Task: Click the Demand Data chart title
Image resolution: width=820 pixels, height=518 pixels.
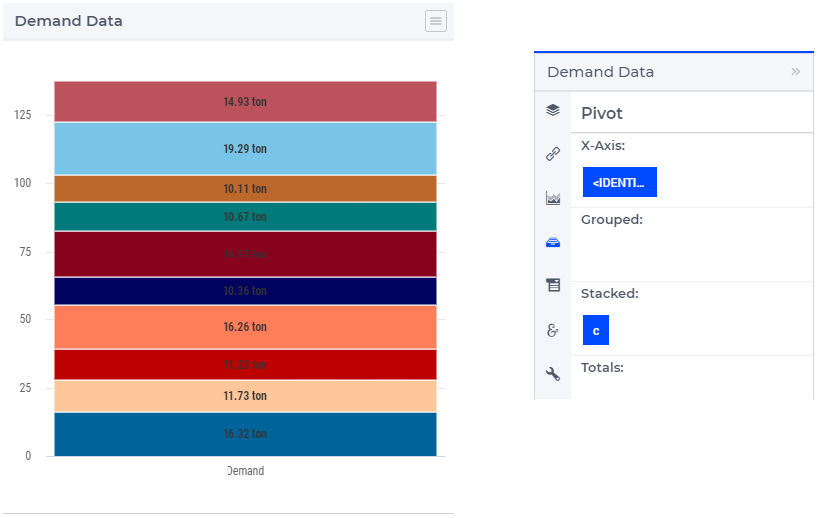Action: [x=69, y=21]
